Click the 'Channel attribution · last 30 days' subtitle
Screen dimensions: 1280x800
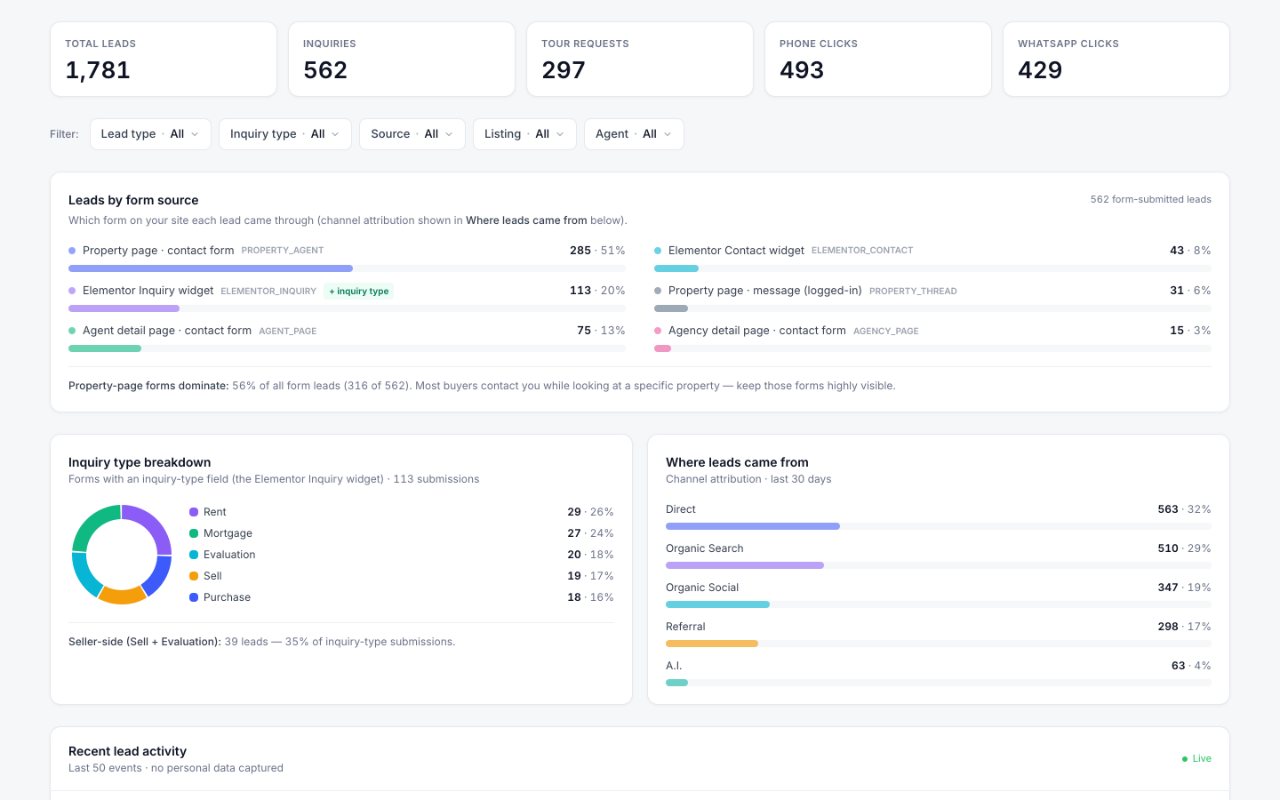point(748,479)
